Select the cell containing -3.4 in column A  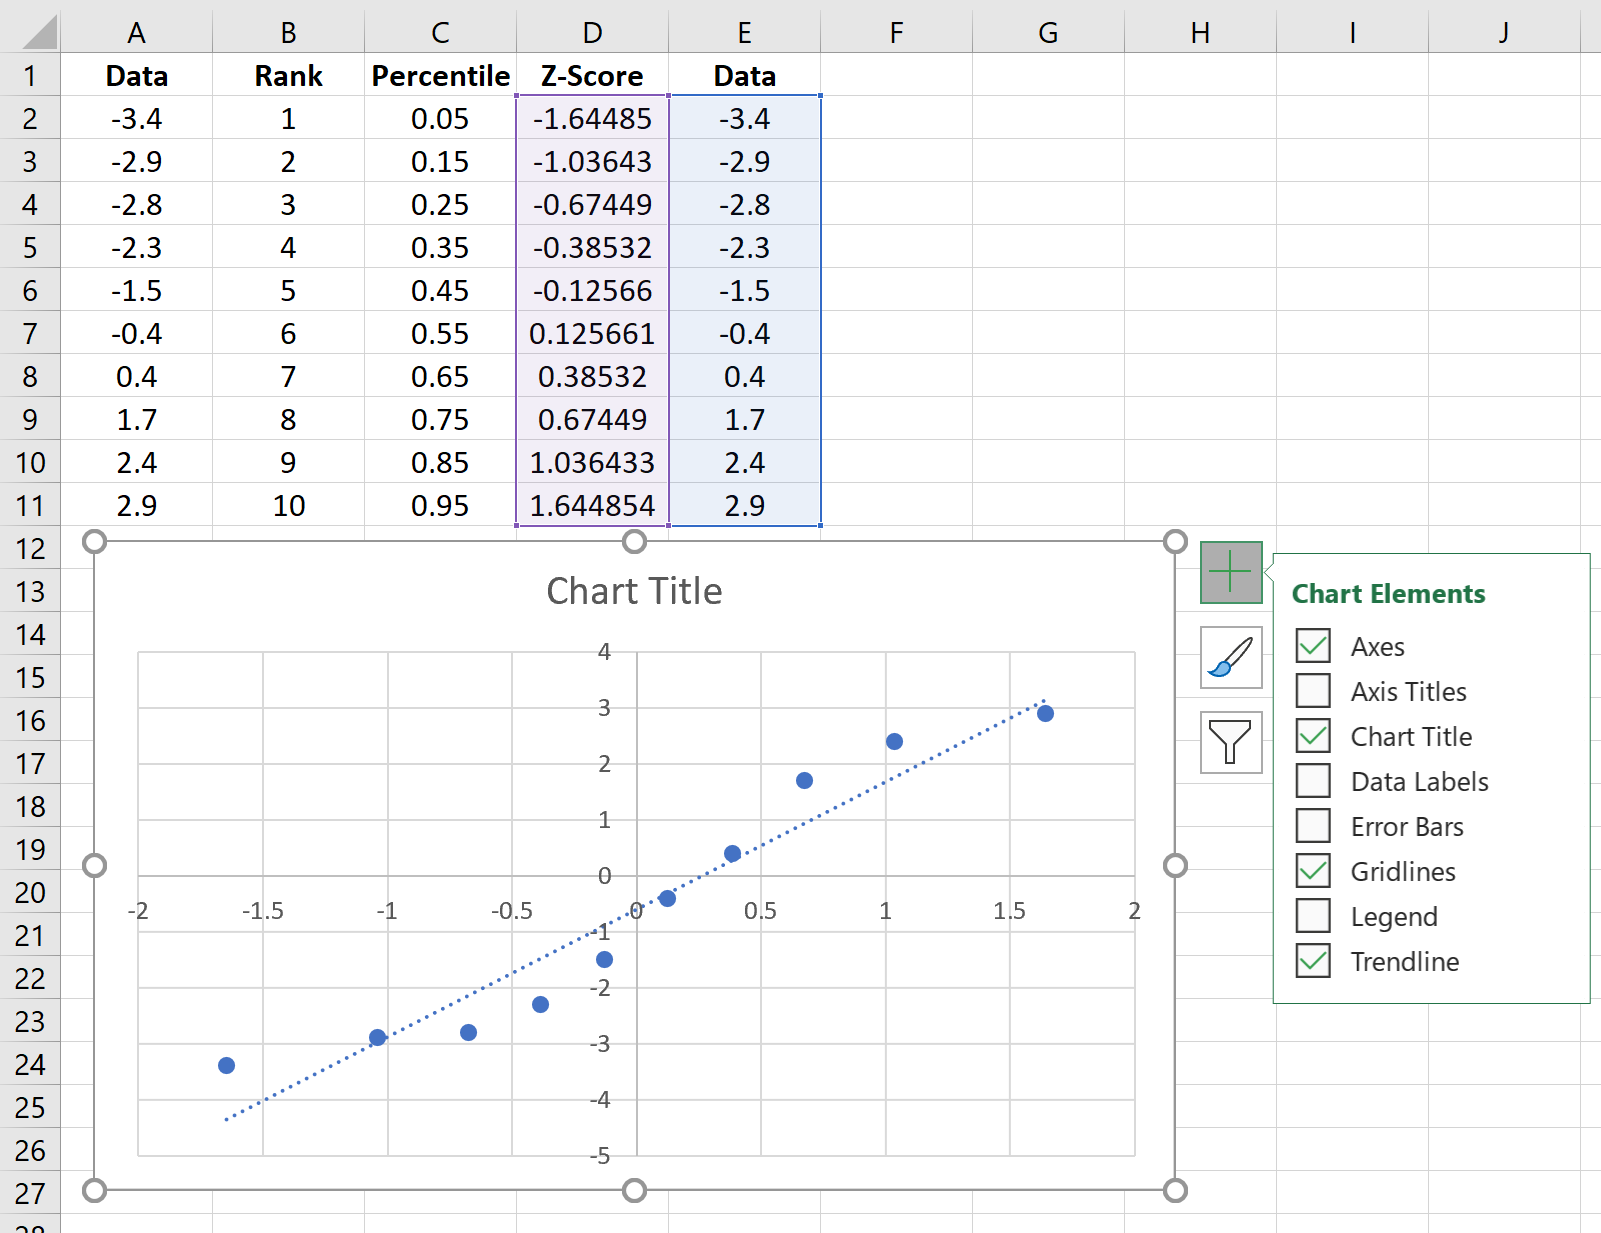pyautogui.click(x=136, y=118)
